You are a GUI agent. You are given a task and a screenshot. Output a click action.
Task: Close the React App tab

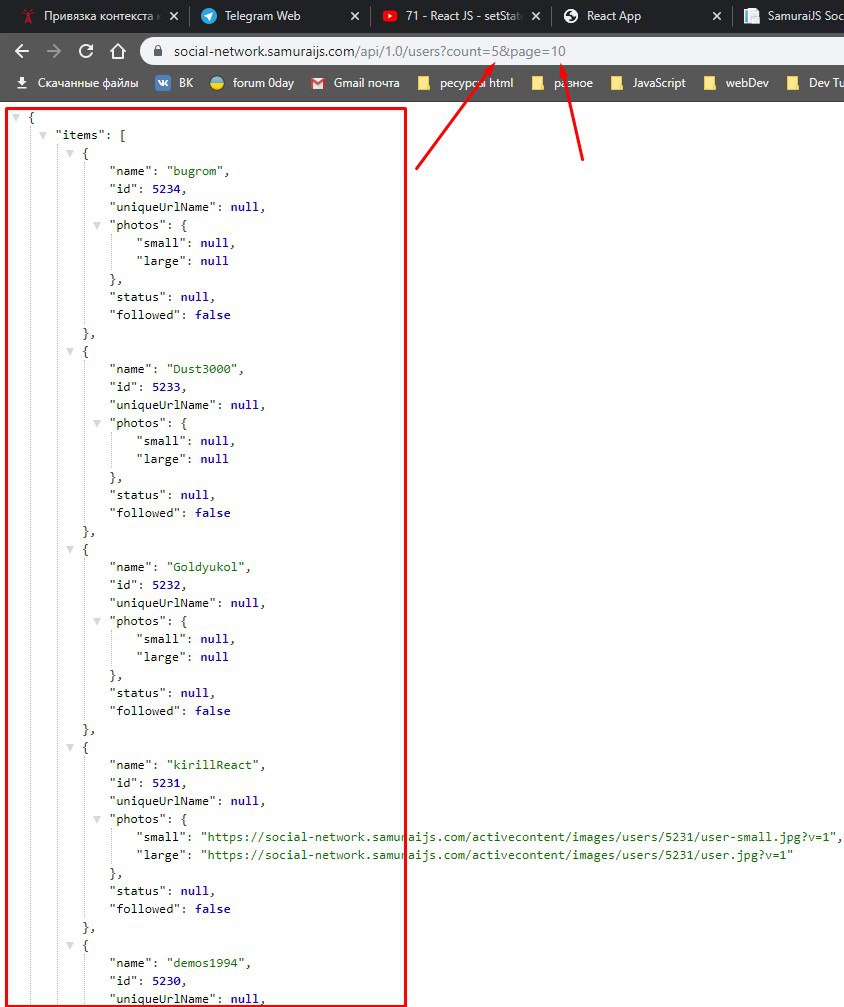(717, 16)
